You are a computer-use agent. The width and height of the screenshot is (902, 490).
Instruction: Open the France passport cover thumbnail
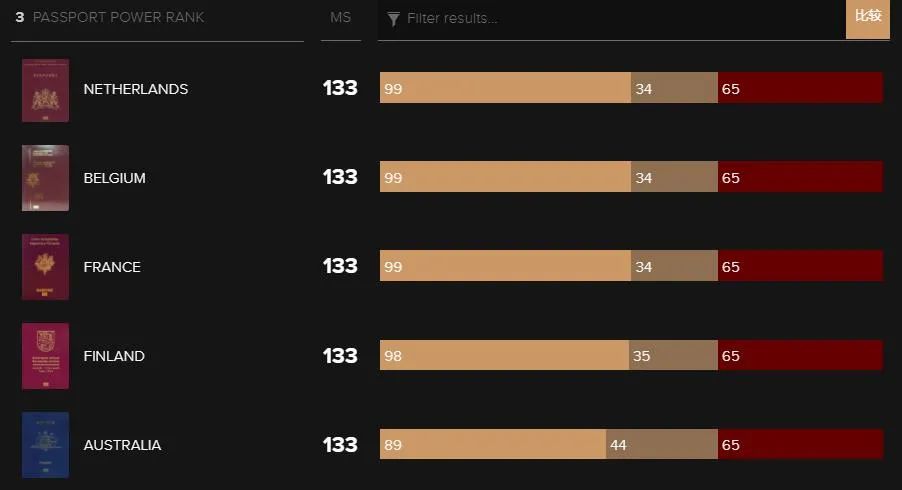[45, 267]
